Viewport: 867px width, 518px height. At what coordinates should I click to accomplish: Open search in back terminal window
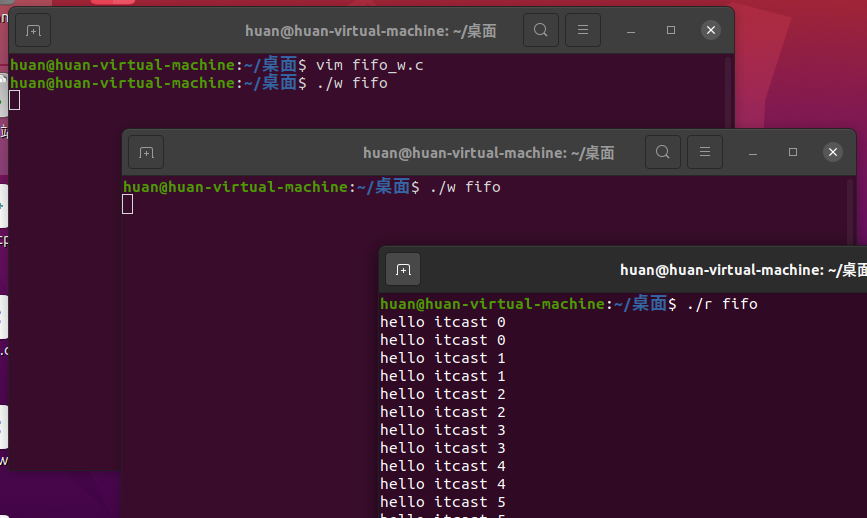pos(541,30)
